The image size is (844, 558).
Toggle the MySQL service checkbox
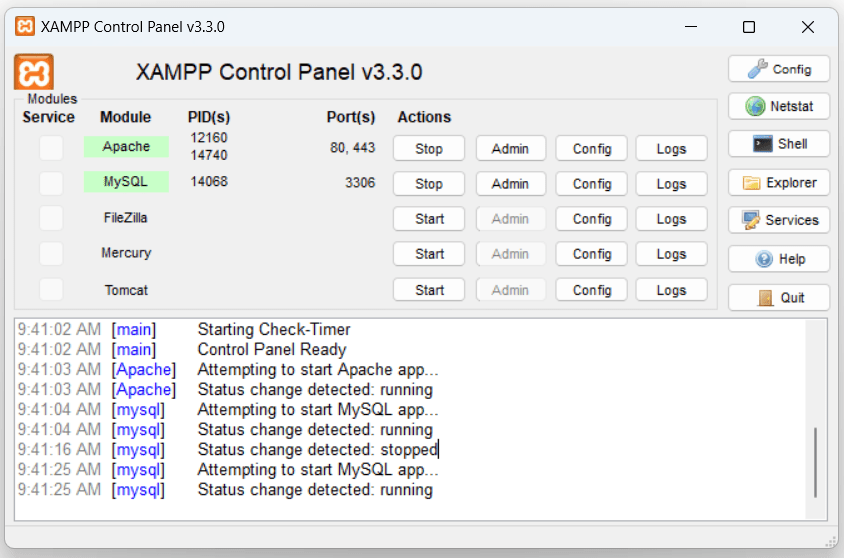click(51, 183)
